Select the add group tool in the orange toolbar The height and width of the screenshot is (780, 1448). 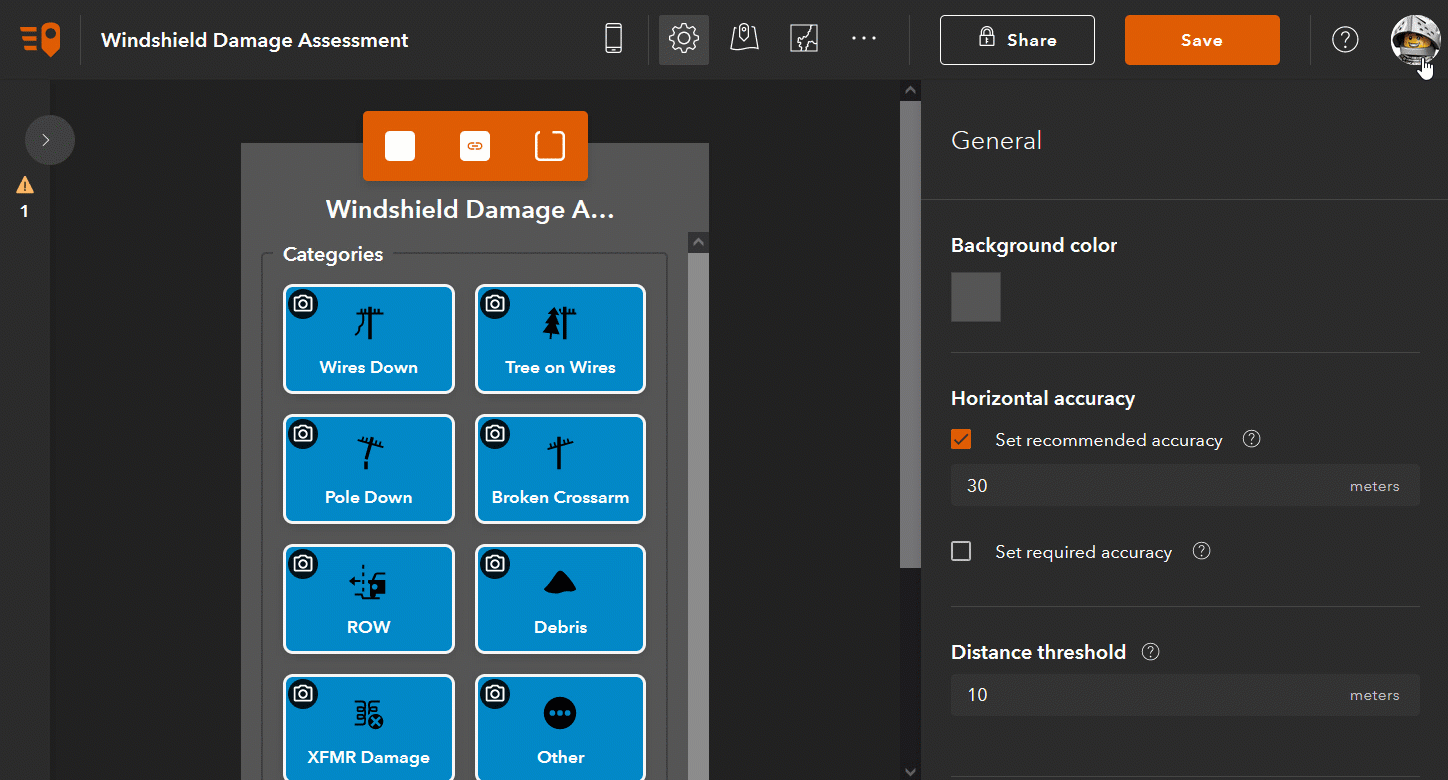(549, 145)
